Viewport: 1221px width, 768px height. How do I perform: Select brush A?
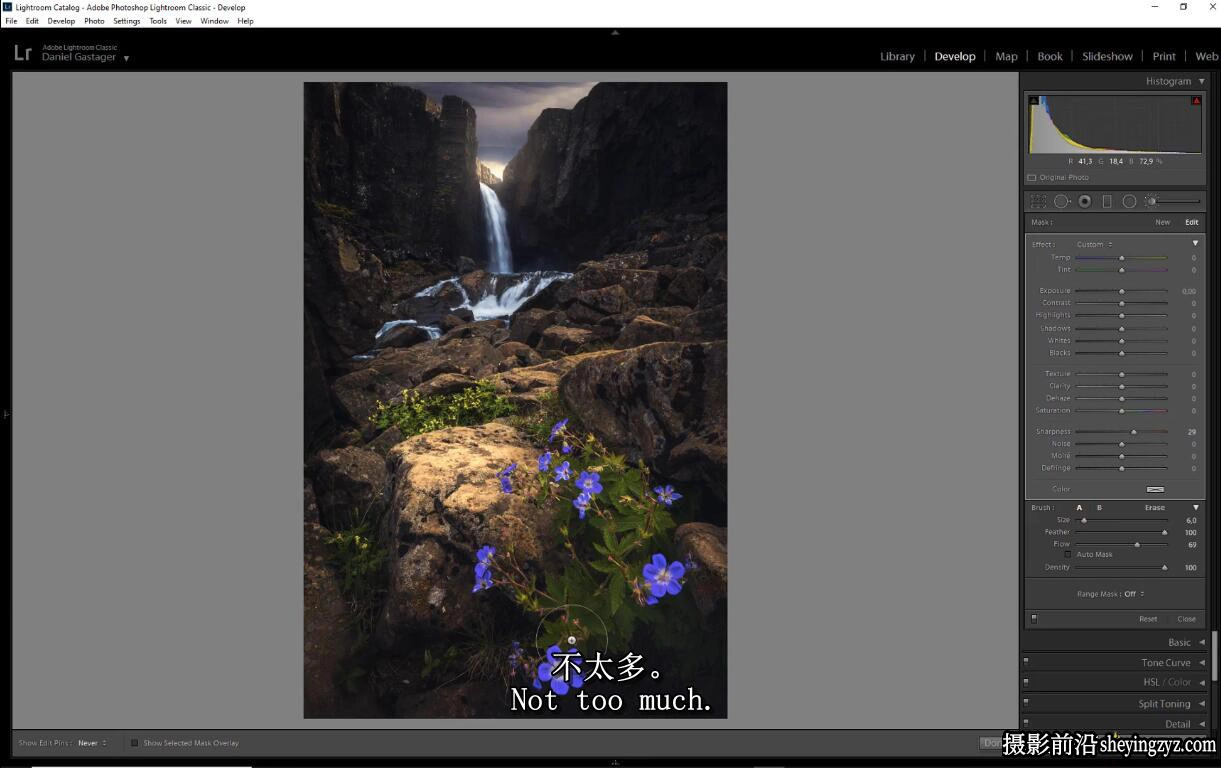(x=1079, y=508)
